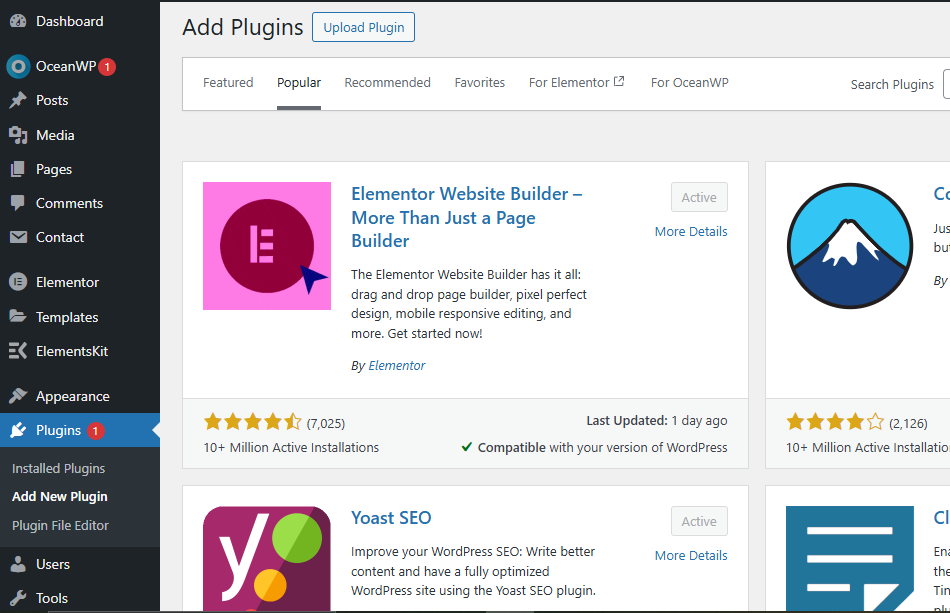Viewport: 950px width, 613px height.
Task: Open the Yoast SEO plugin title link
Action: 391,518
